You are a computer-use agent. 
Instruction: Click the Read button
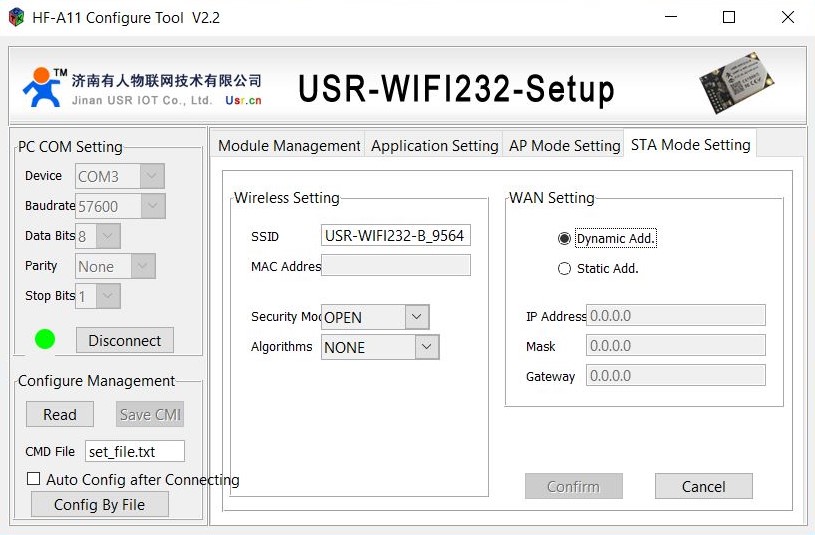tap(60, 414)
